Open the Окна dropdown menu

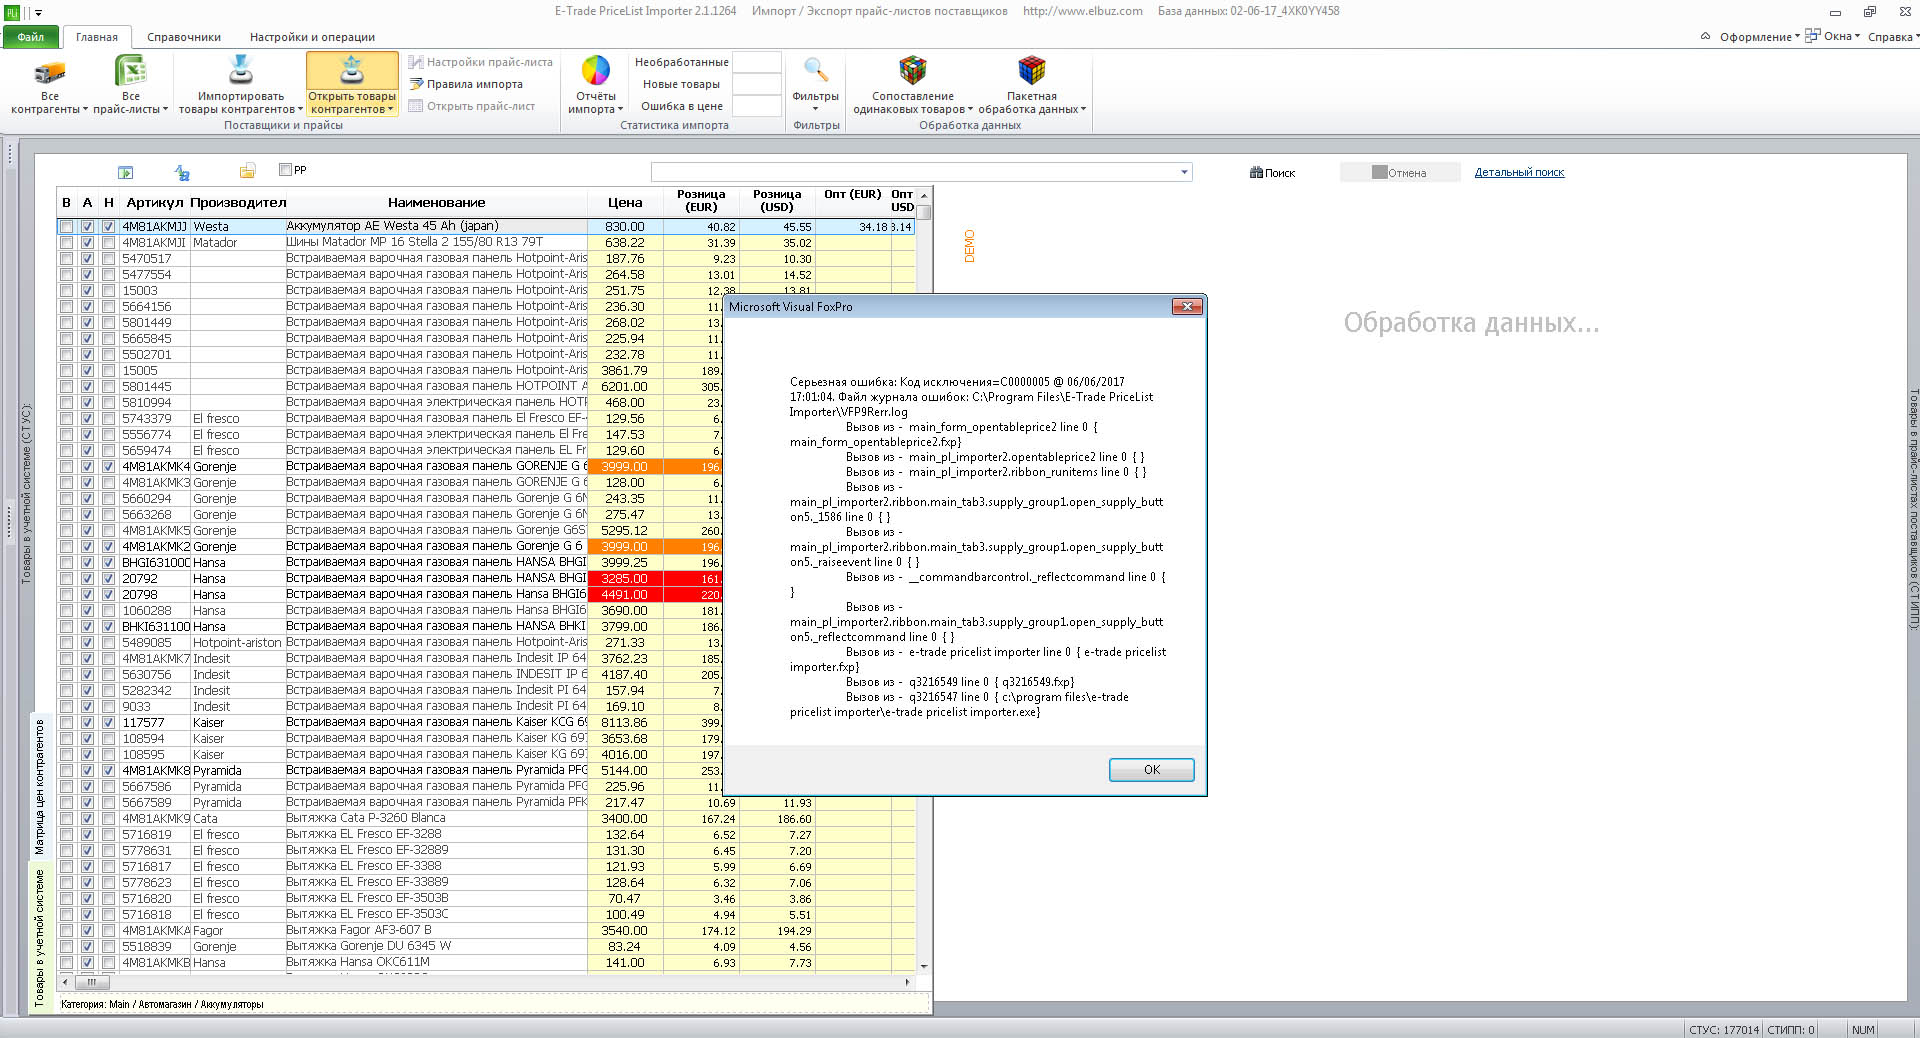pos(1833,37)
